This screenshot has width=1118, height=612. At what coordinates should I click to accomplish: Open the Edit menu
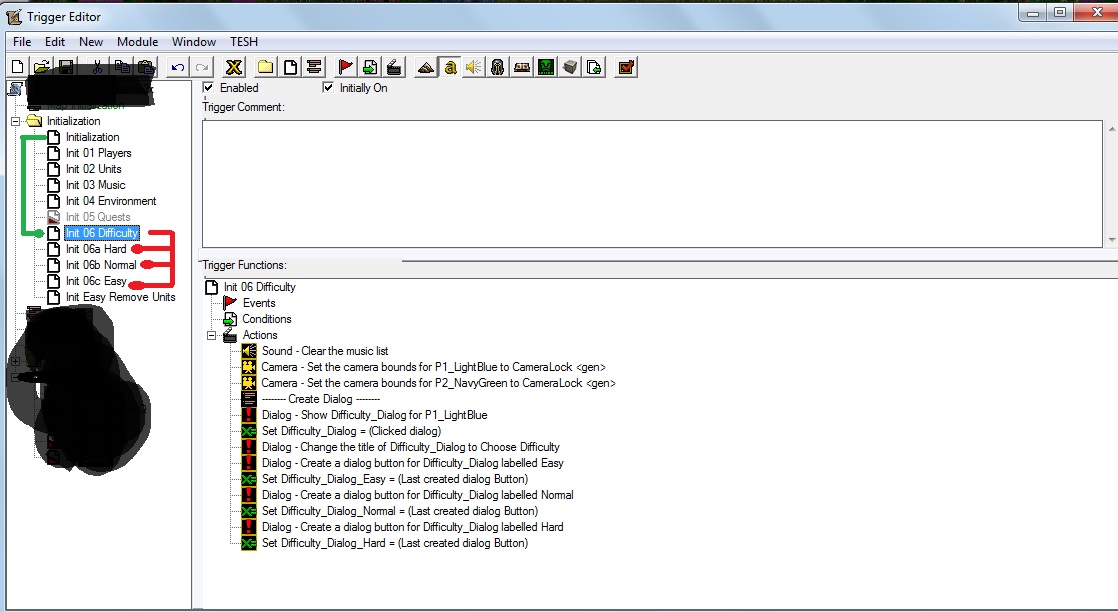tap(55, 42)
